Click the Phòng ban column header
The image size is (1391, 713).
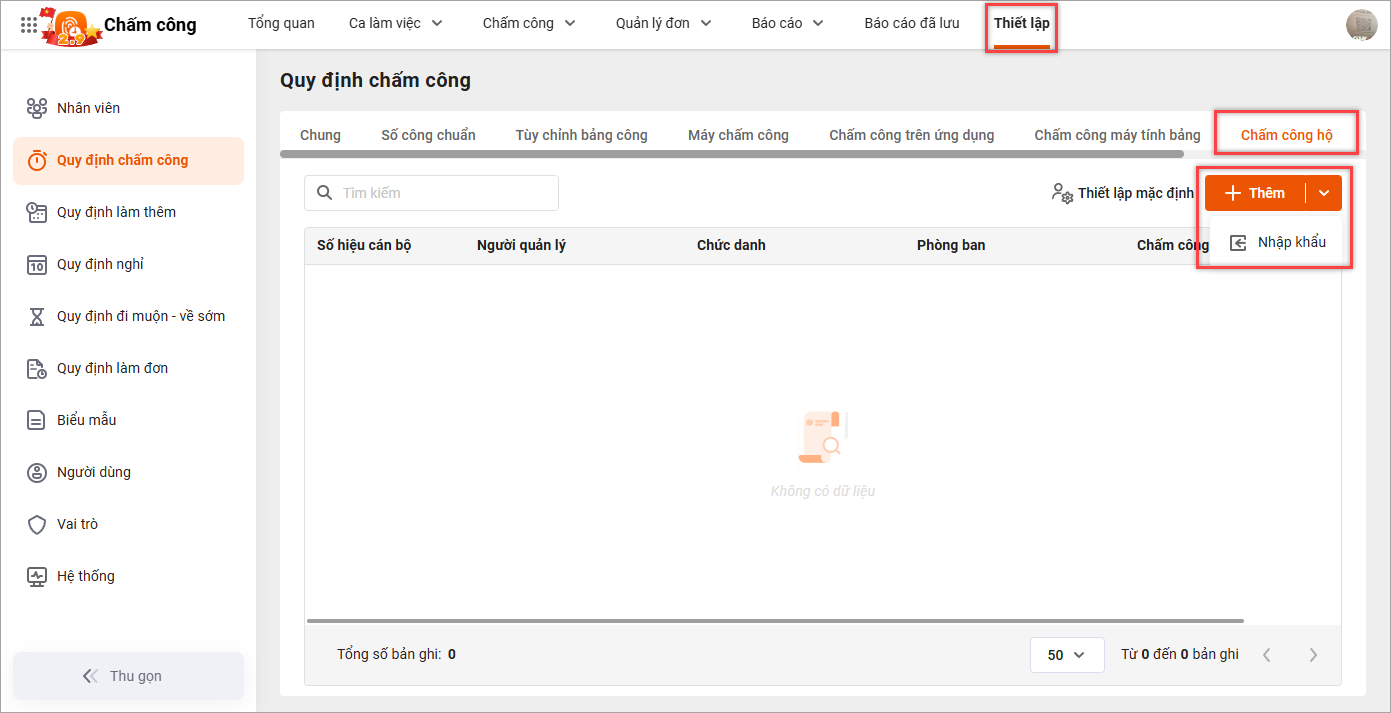coord(951,245)
